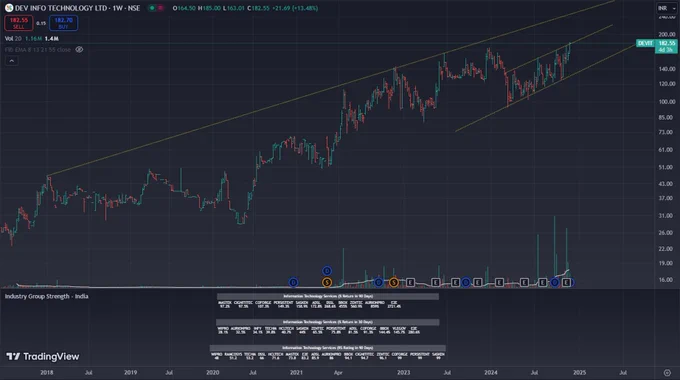Click the 120.00 price axis label
680x380 pixels.
[x=667, y=84]
